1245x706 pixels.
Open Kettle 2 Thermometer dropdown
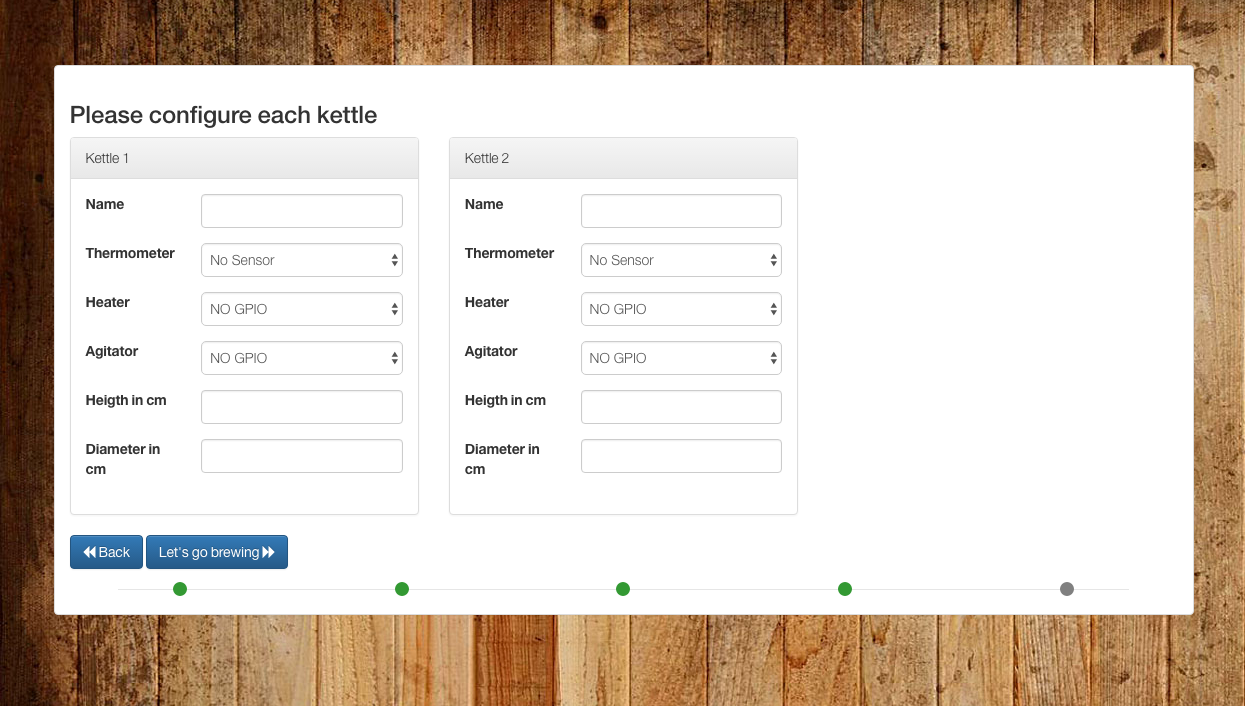pos(680,260)
